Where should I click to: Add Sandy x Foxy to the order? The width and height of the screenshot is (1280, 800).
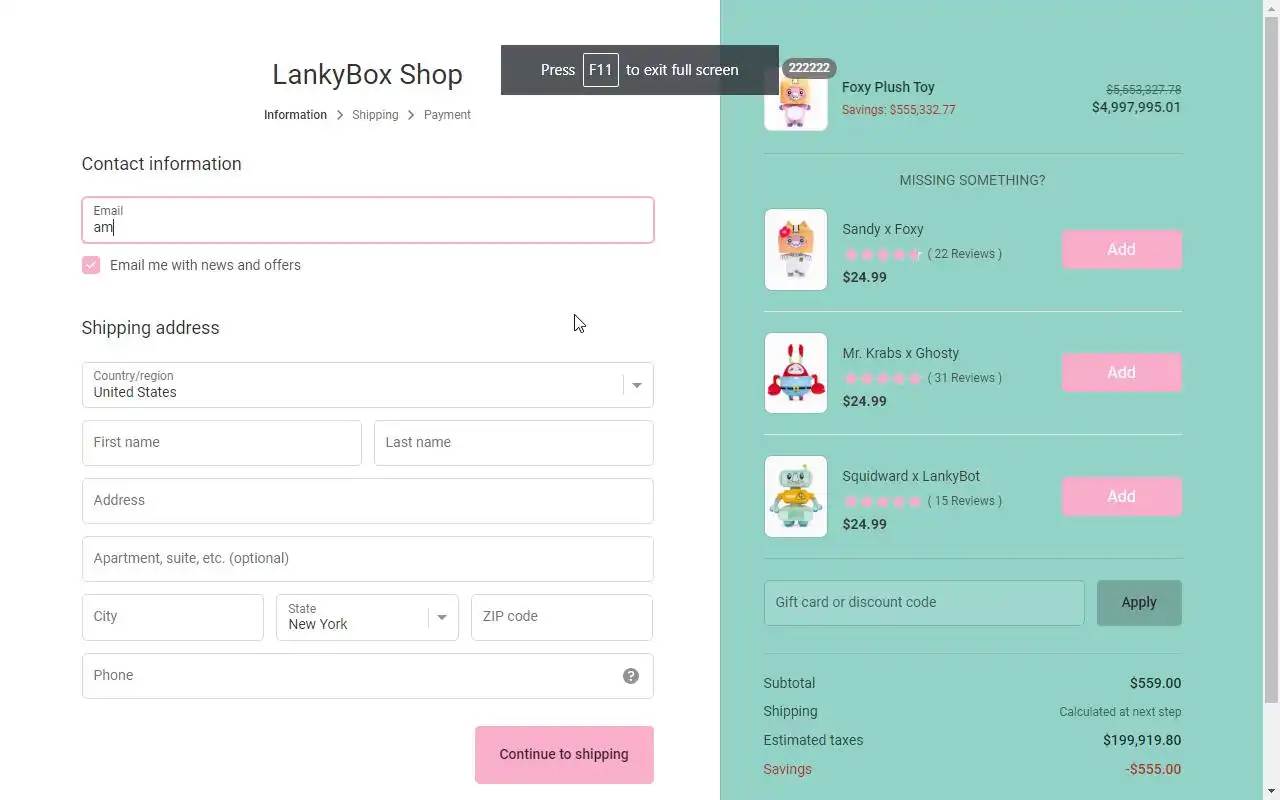[x=1121, y=250]
